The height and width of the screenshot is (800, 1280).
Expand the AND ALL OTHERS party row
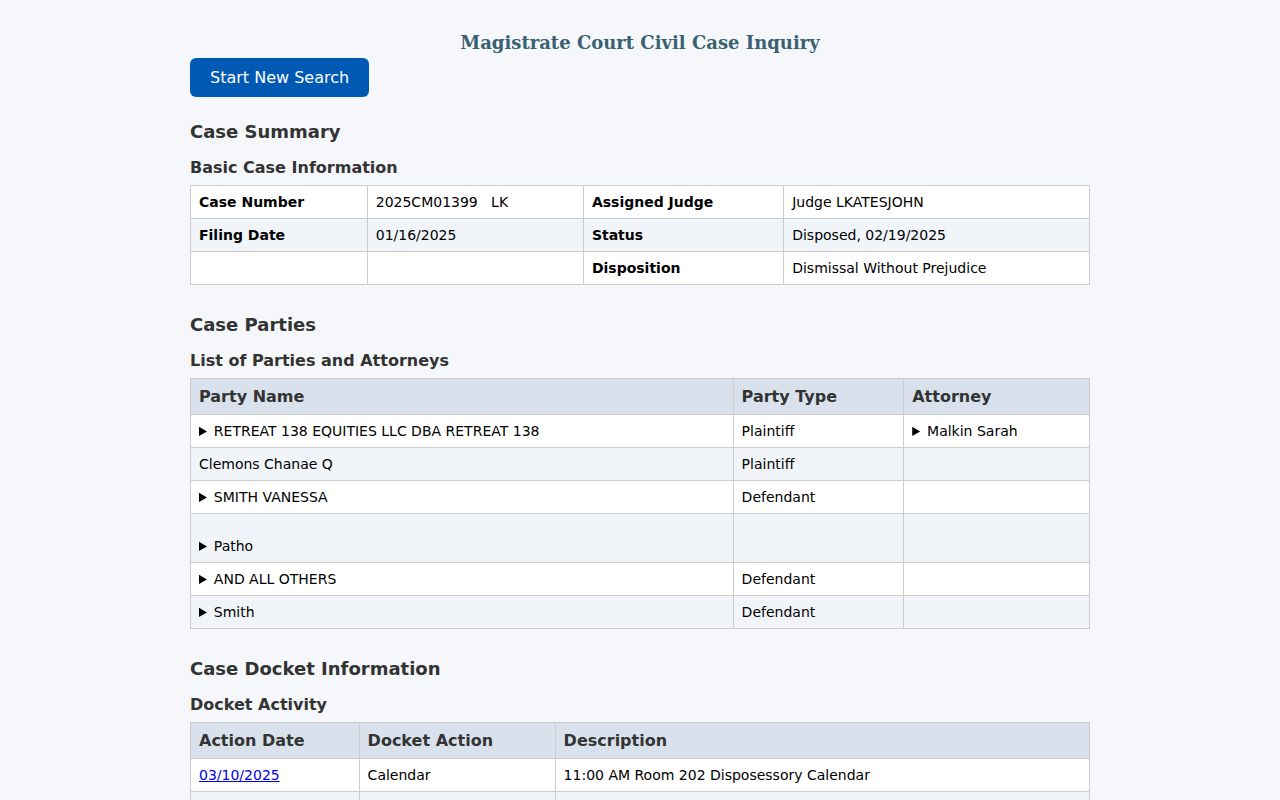pyautogui.click(x=268, y=579)
